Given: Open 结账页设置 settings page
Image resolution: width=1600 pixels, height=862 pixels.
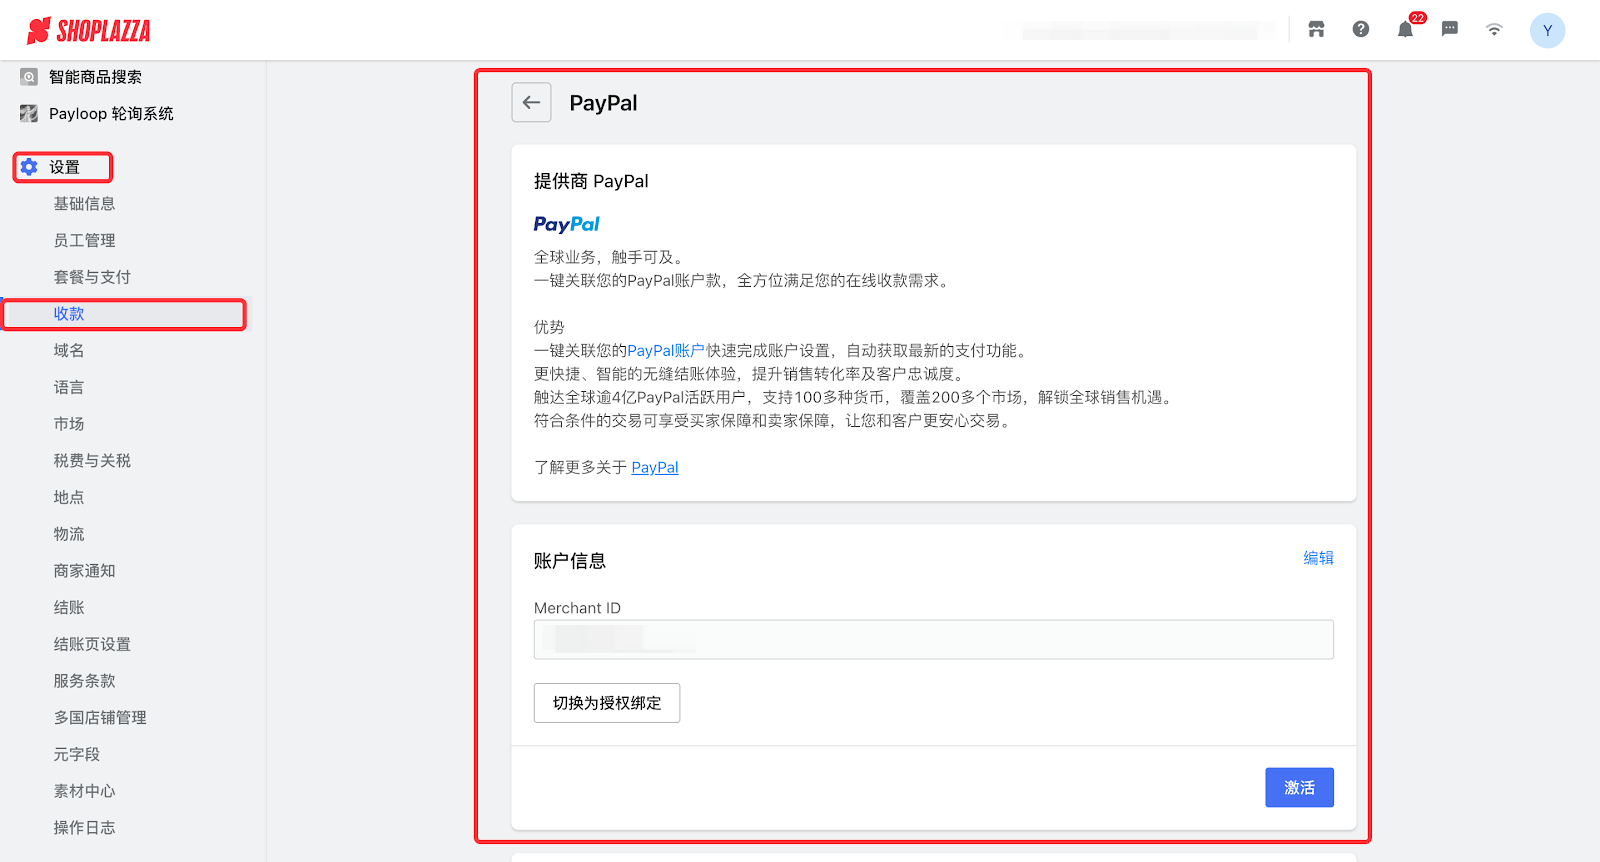Looking at the screenshot, I should point(92,645).
